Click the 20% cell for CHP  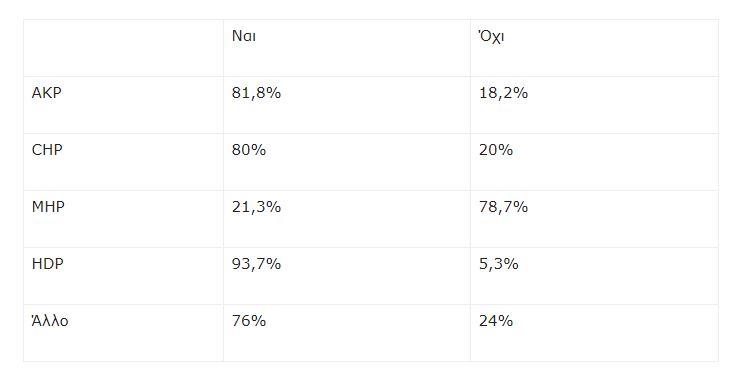tap(496, 150)
